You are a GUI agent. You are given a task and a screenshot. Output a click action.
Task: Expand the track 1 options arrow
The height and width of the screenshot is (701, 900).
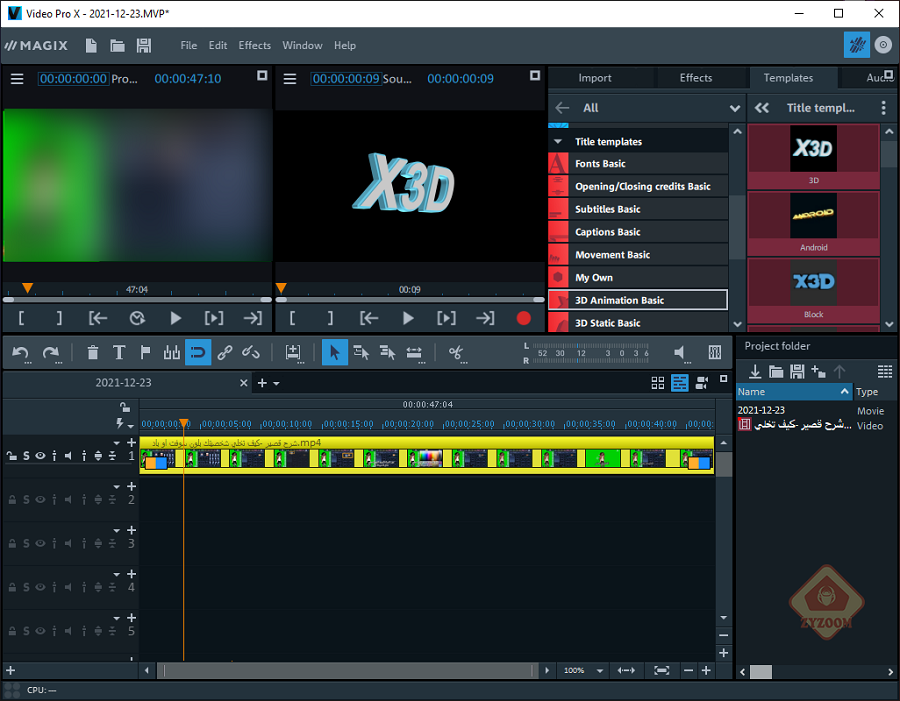tap(117, 443)
